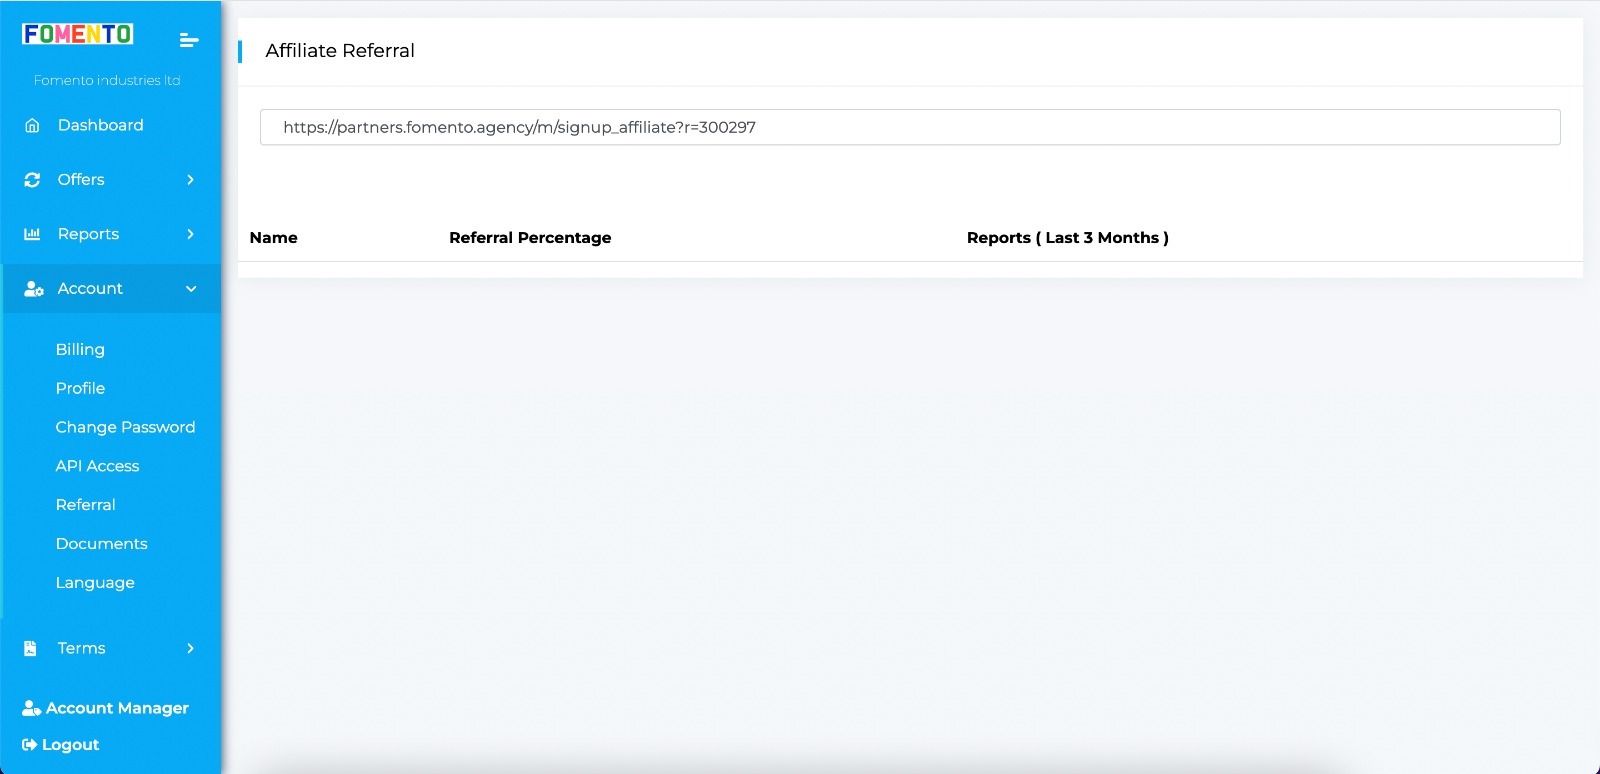
Task: Collapse sidebar using the hamburger menu icon
Action: [188, 40]
